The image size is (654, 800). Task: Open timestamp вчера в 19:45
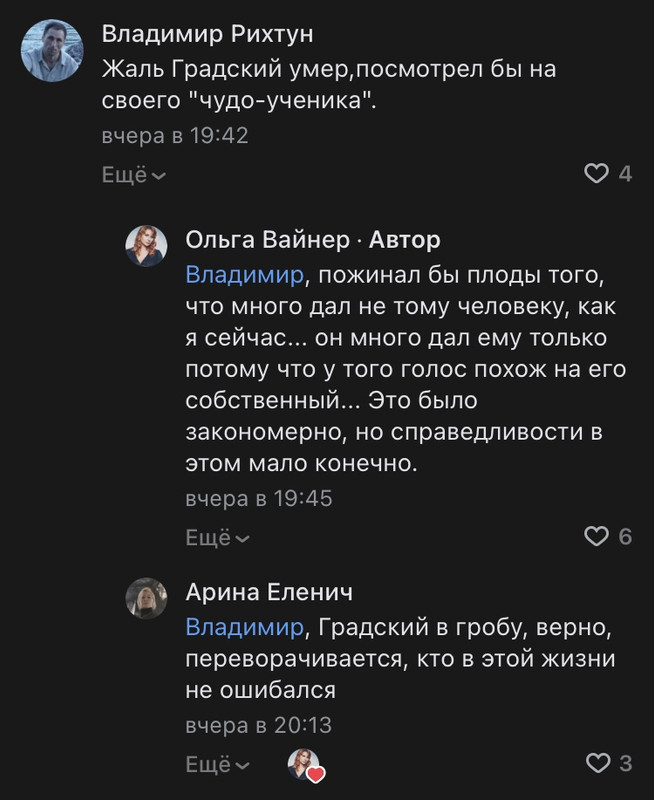(259, 498)
